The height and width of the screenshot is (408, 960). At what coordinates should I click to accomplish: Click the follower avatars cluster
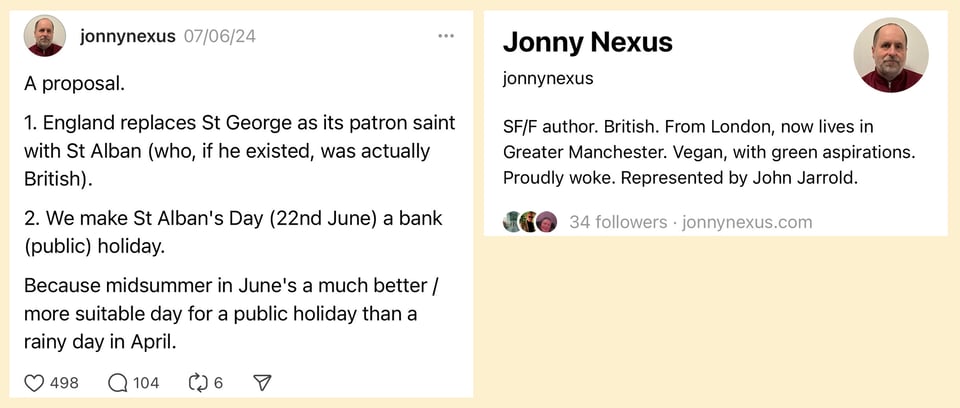(530, 222)
